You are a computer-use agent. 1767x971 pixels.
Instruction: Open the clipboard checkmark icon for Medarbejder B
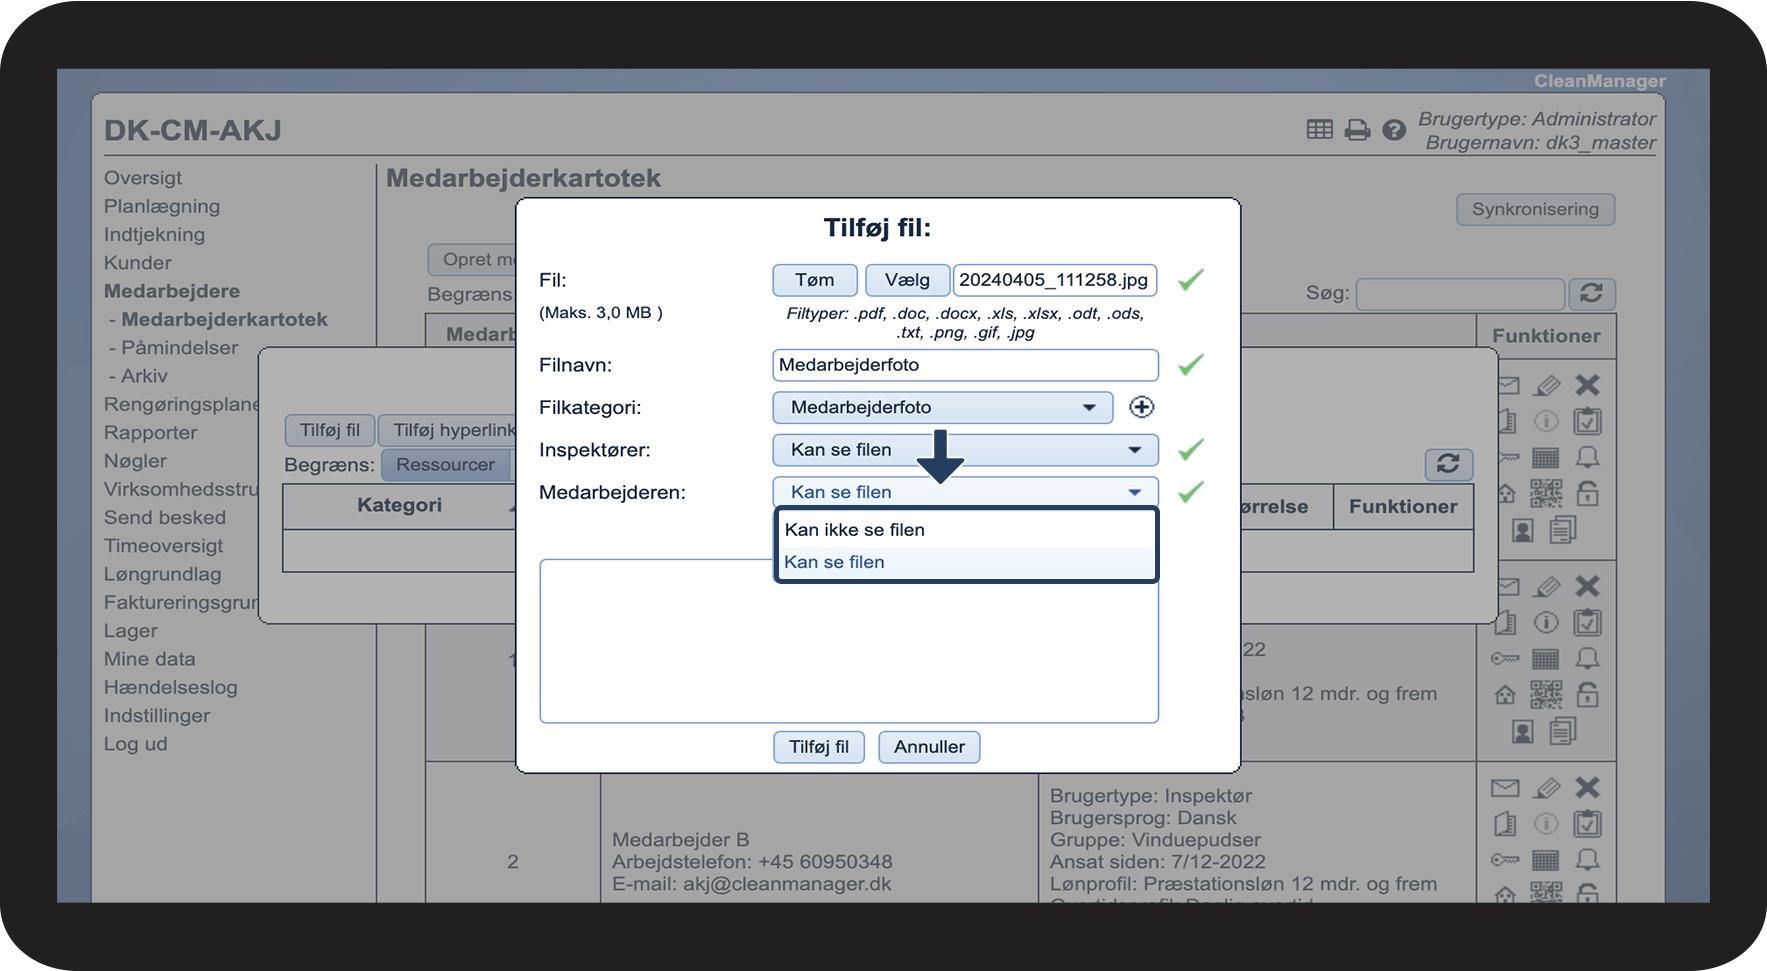[x=1587, y=824]
